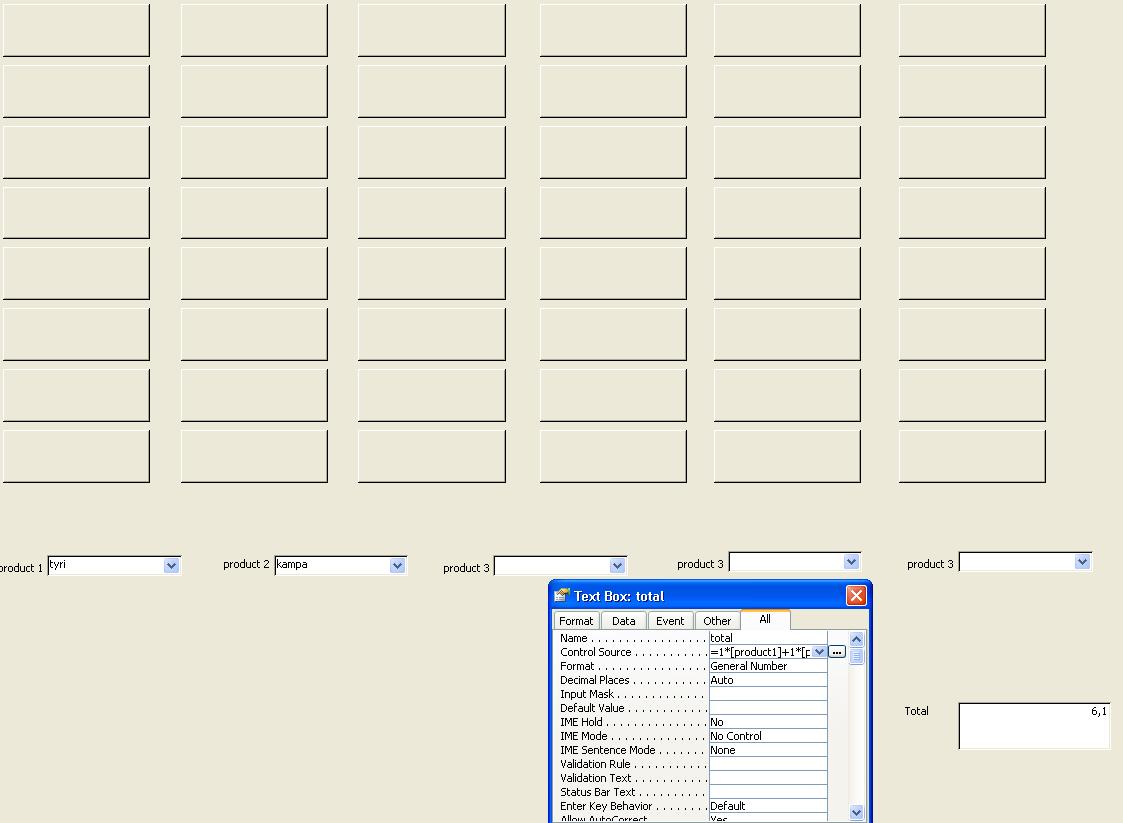The image size is (1123, 823).
Task: Click the Total text box showing 6,1
Action: pyautogui.click(x=1034, y=726)
